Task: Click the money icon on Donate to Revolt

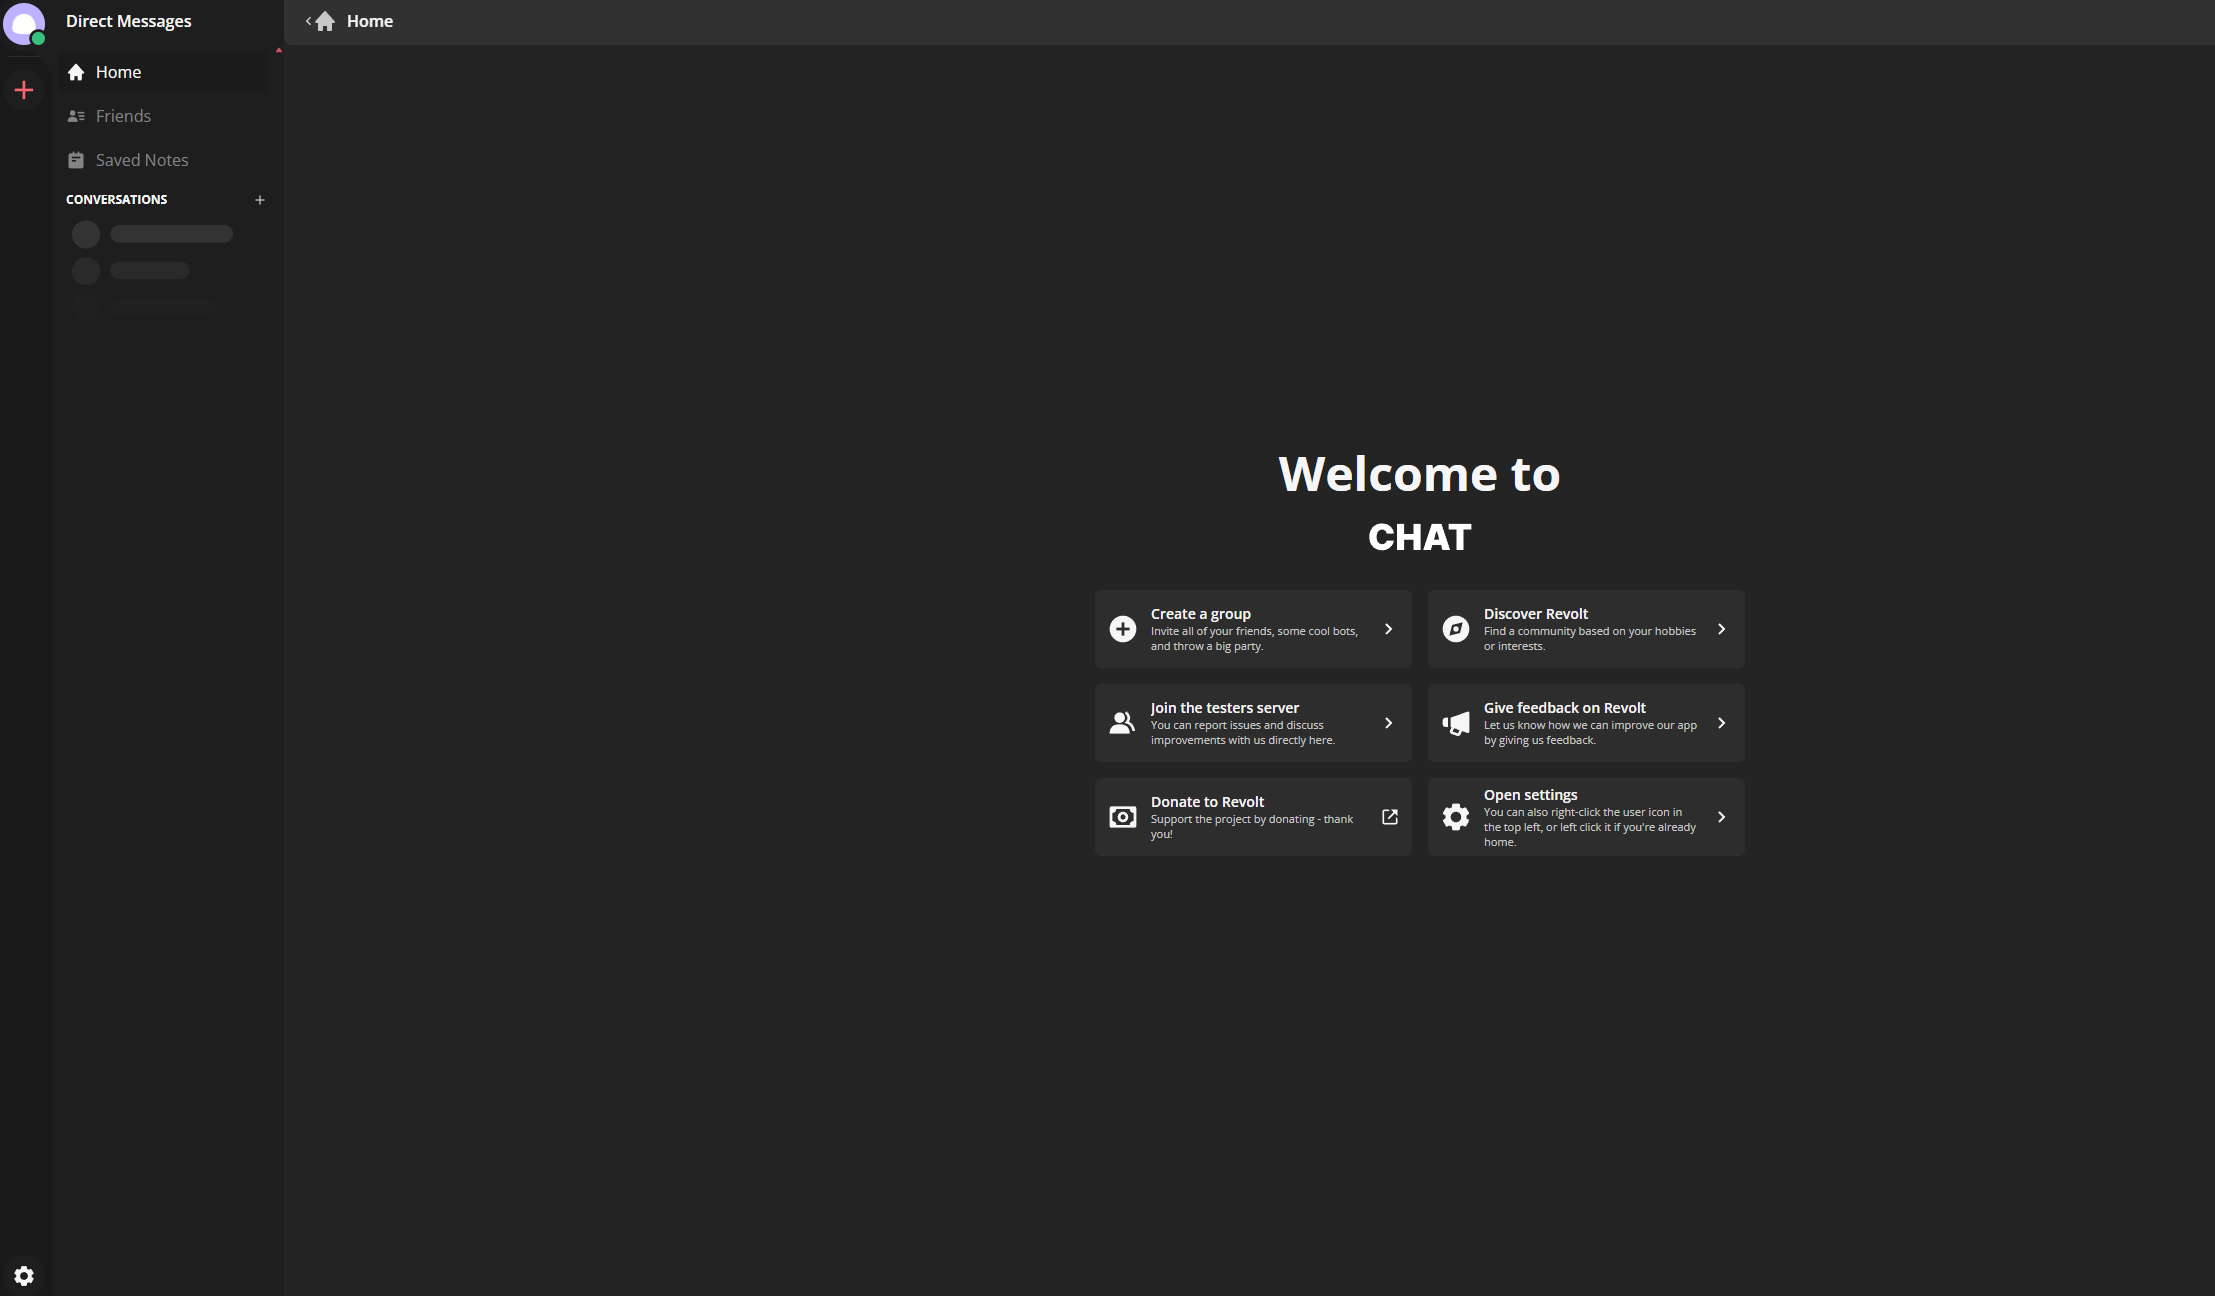Action: click(1123, 817)
